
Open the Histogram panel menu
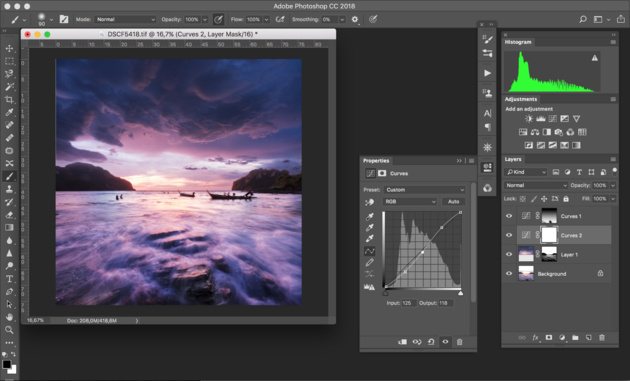point(613,42)
